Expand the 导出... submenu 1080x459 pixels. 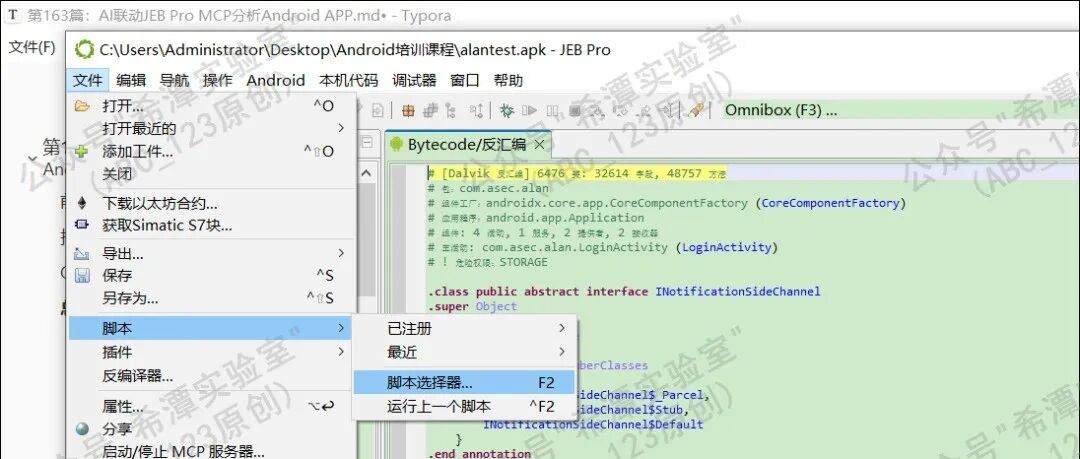point(212,254)
